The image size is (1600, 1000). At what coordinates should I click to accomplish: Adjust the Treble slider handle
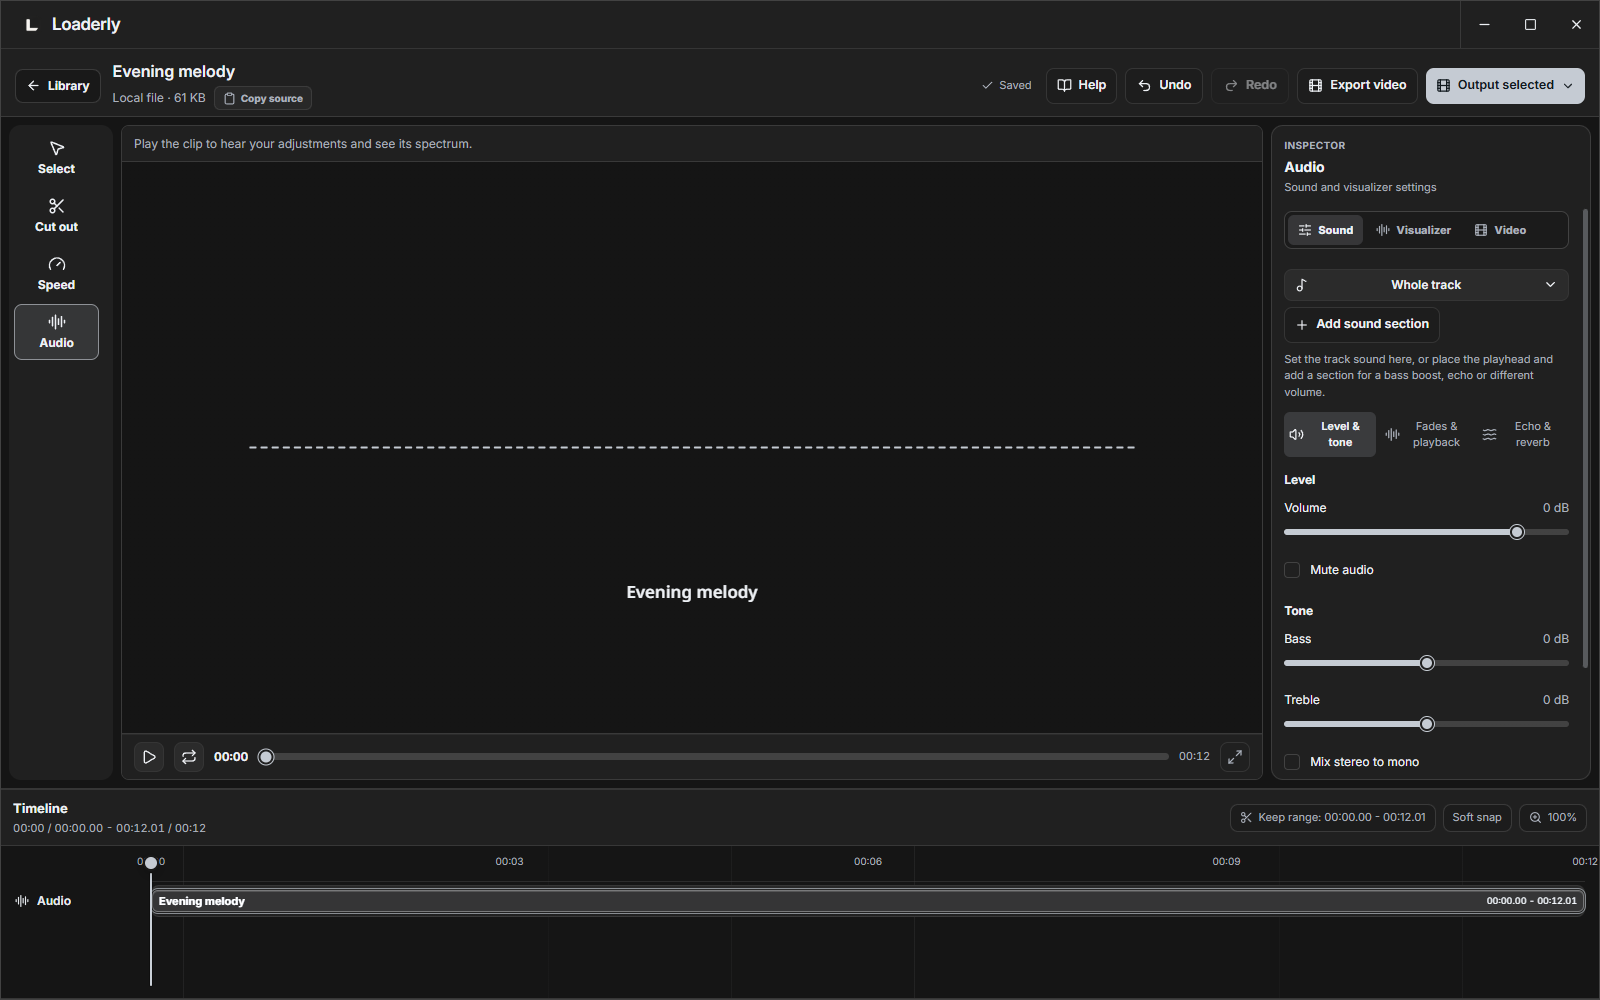click(x=1427, y=724)
